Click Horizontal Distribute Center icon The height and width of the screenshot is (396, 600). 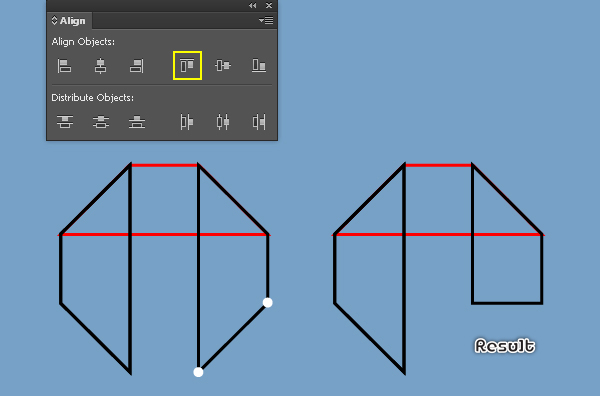223,122
